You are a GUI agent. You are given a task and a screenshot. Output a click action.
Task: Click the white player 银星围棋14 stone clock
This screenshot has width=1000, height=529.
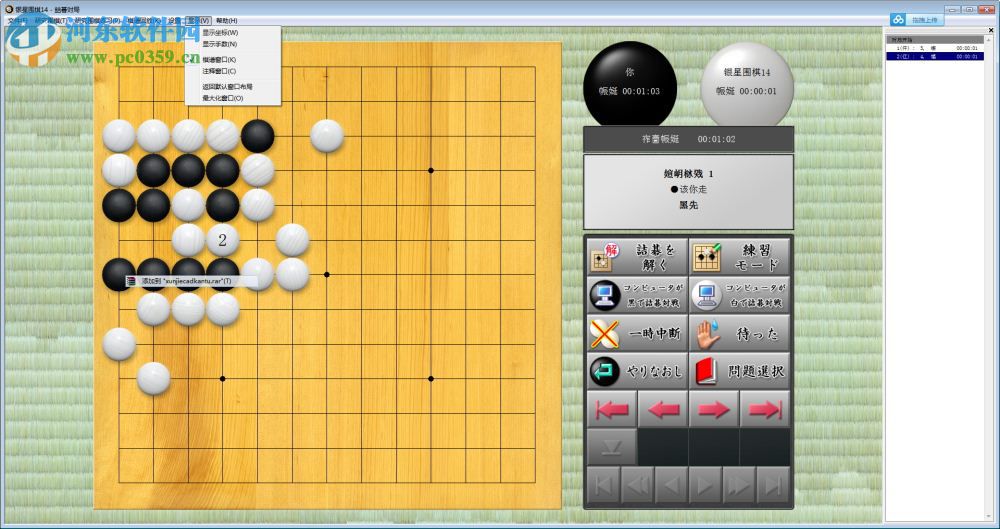(747, 84)
